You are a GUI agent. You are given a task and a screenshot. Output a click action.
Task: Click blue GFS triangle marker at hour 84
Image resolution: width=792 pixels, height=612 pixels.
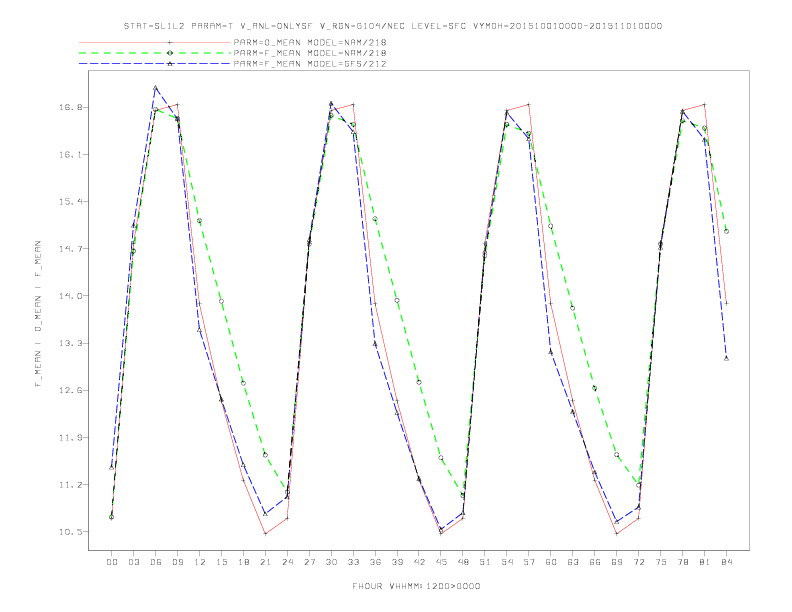point(726,358)
